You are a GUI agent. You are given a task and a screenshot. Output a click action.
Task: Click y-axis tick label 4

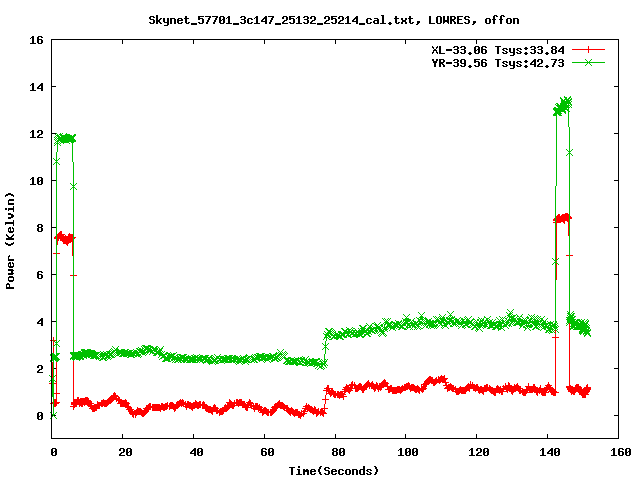(x=40, y=322)
